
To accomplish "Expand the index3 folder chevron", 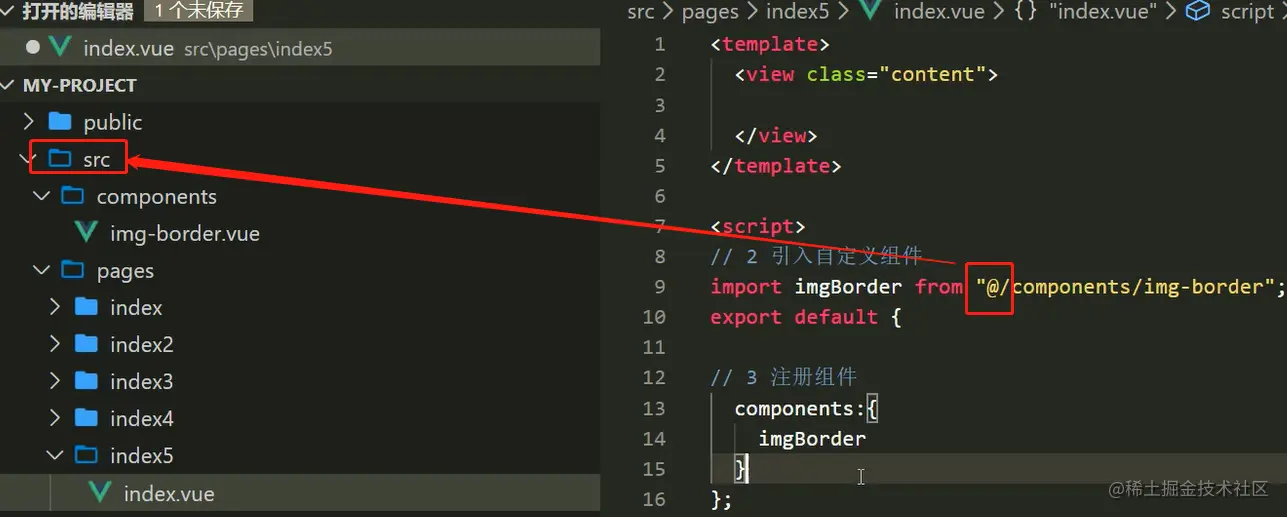I will click(x=56, y=381).
